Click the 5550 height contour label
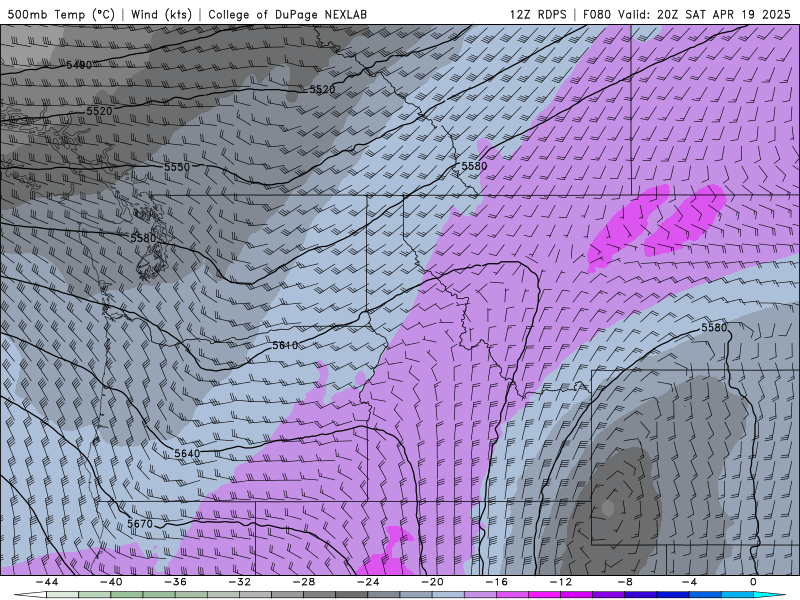The image size is (800, 600). tap(177, 167)
